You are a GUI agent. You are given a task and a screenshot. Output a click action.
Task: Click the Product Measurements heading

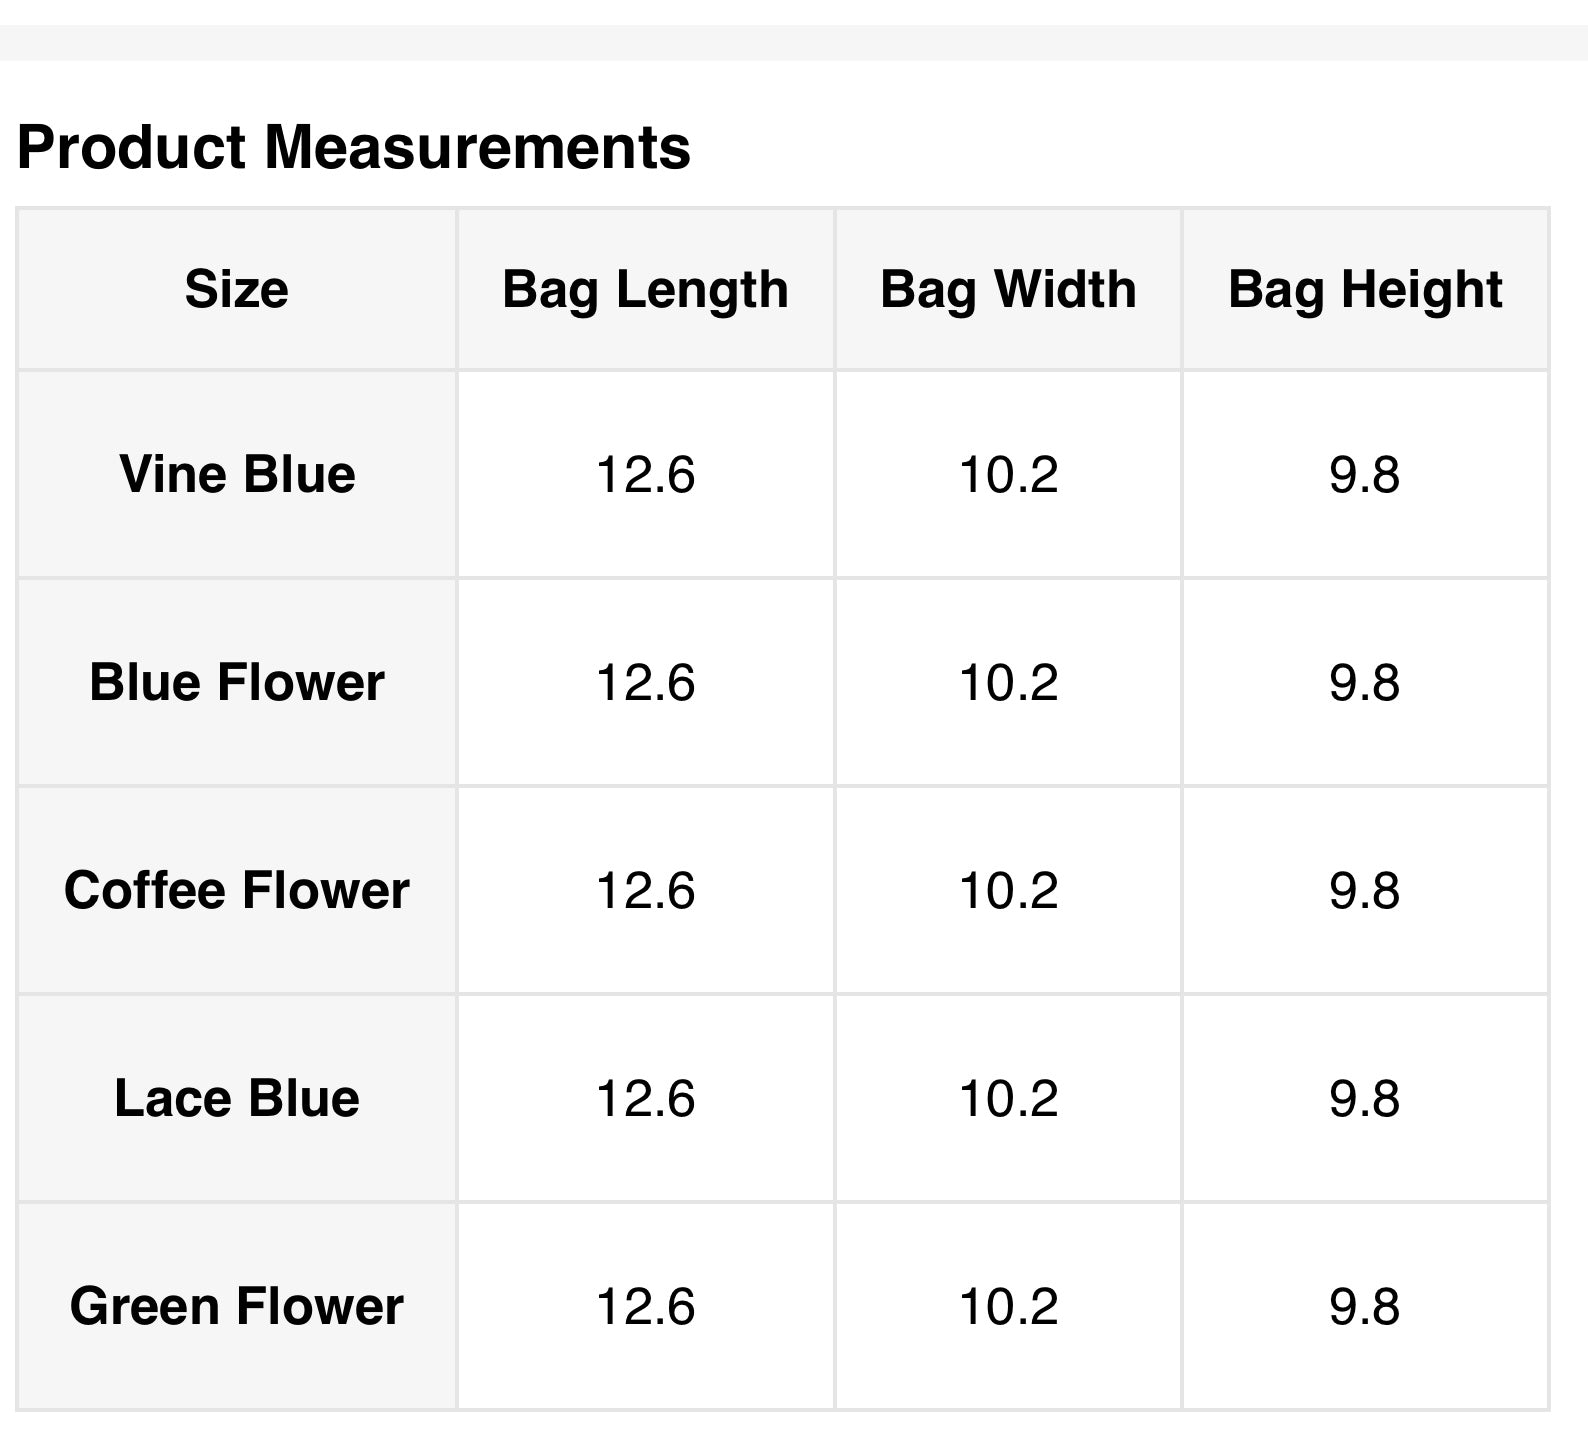(354, 147)
